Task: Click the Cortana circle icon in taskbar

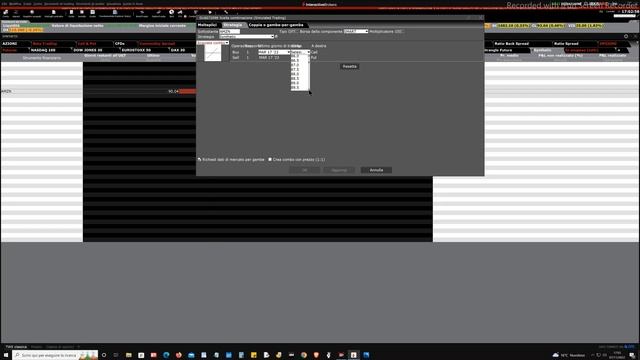Action: point(104,355)
